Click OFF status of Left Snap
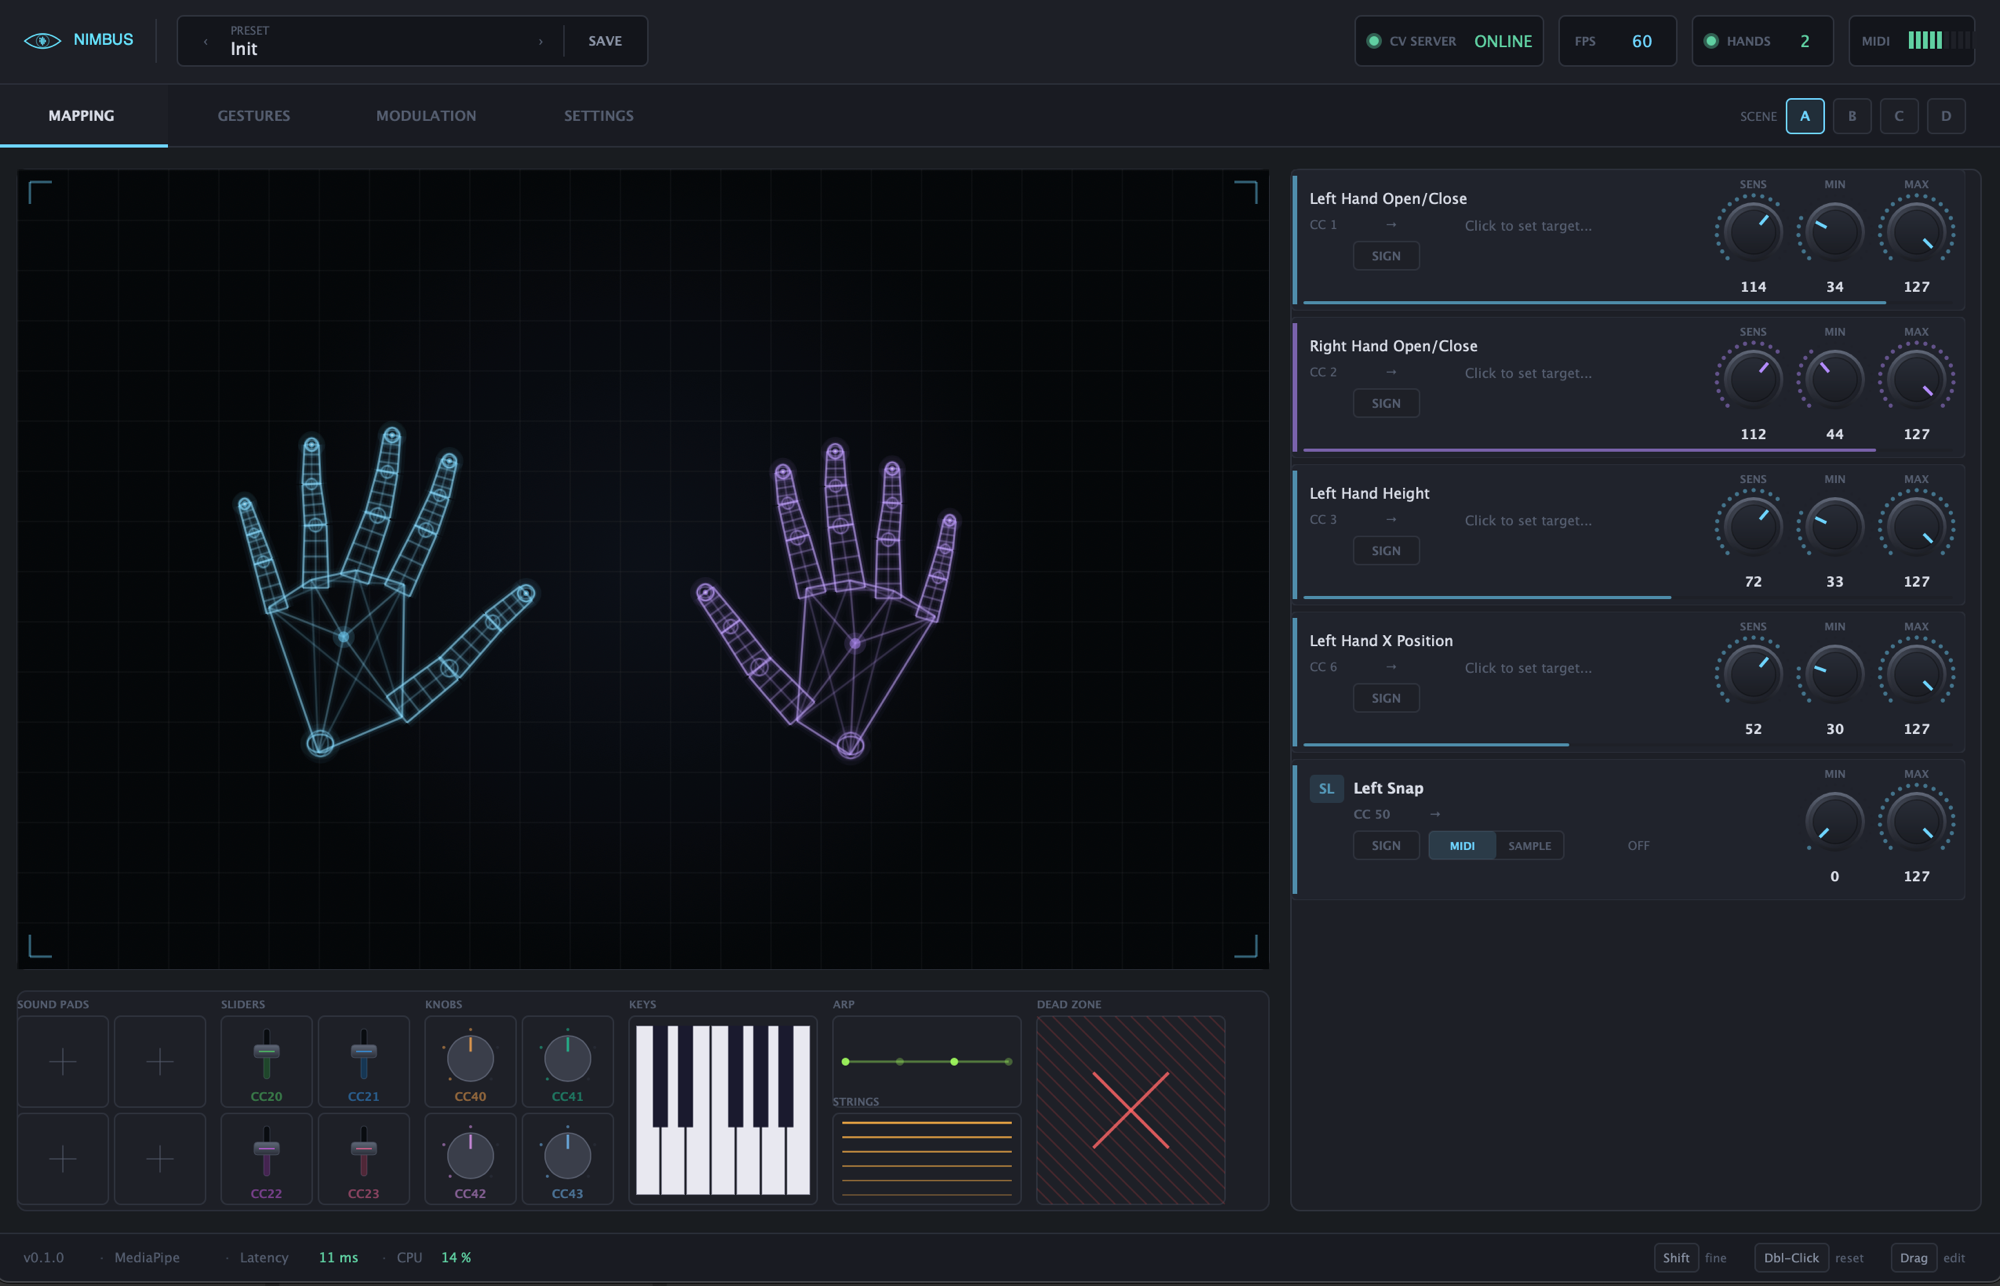This screenshot has height=1286, width=2000. click(1638, 846)
